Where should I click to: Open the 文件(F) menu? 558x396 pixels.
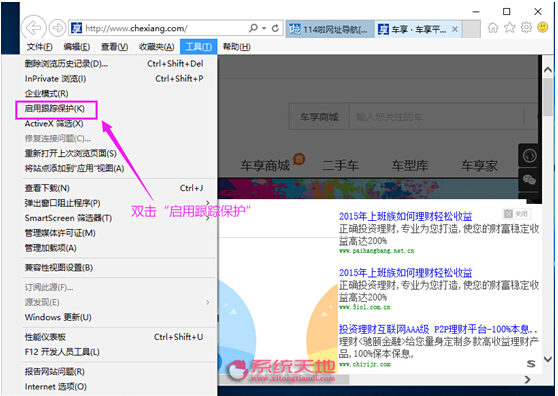pos(40,47)
